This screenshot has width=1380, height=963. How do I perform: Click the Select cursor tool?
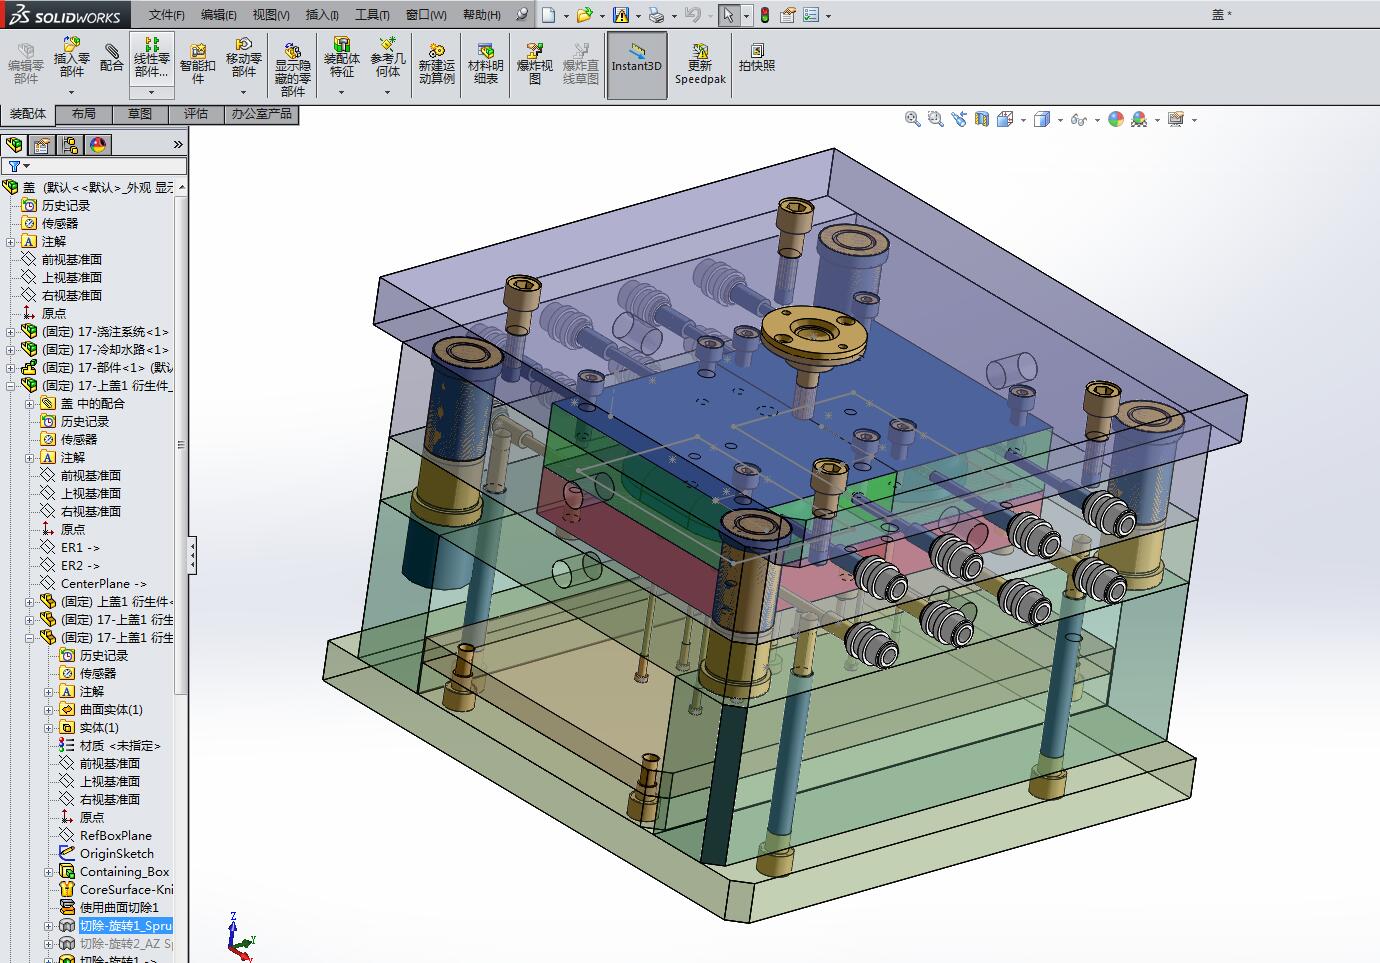[x=729, y=15]
